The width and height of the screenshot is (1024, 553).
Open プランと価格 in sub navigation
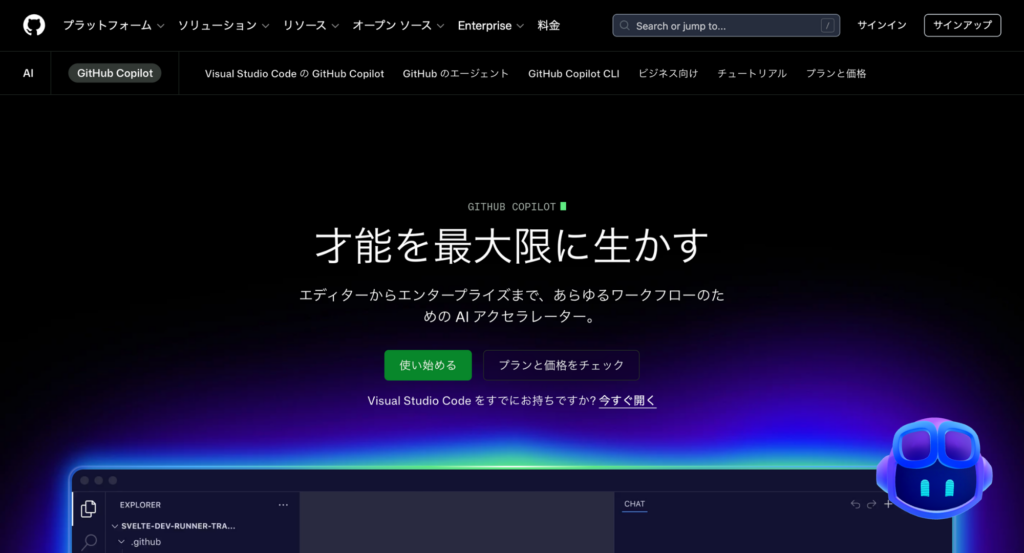(836, 74)
